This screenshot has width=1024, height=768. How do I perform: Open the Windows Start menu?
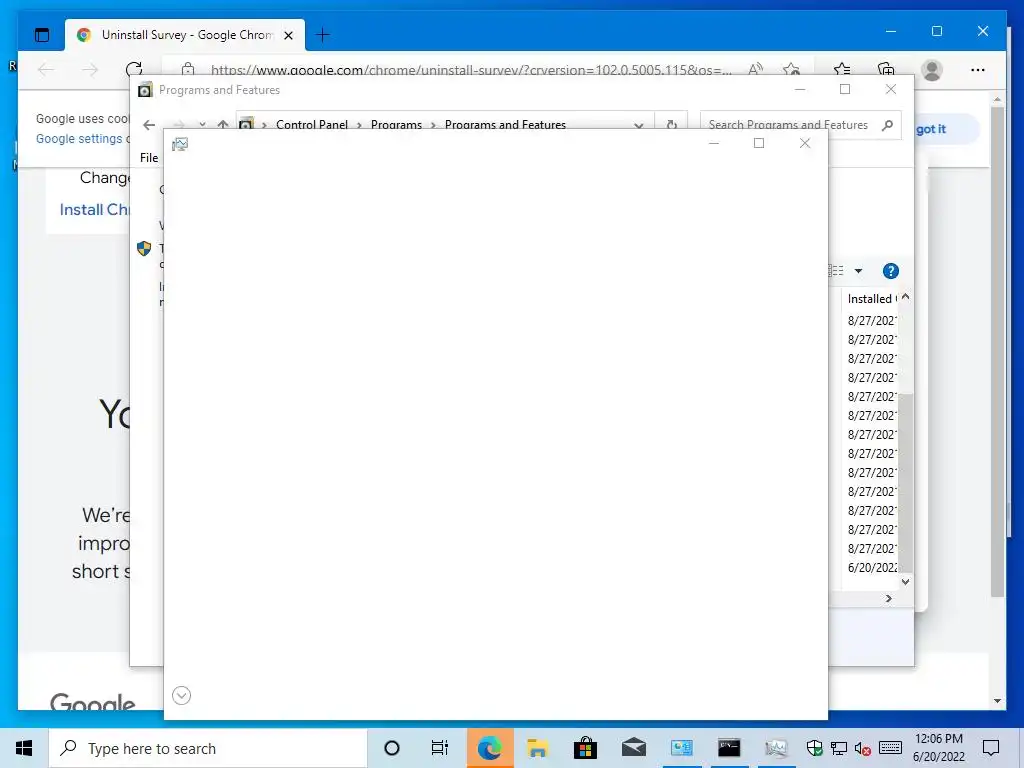point(24,748)
